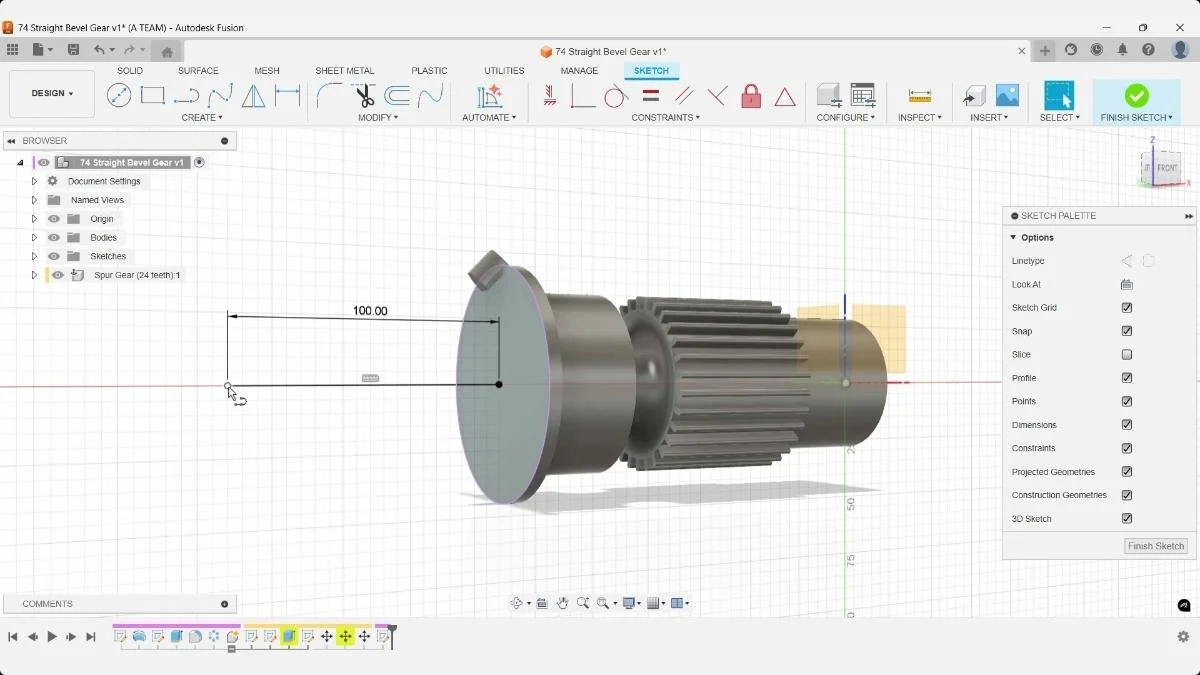Screen dimensions: 1200x675
Task: Select the Mirror sketch tool
Action: click(254, 96)
